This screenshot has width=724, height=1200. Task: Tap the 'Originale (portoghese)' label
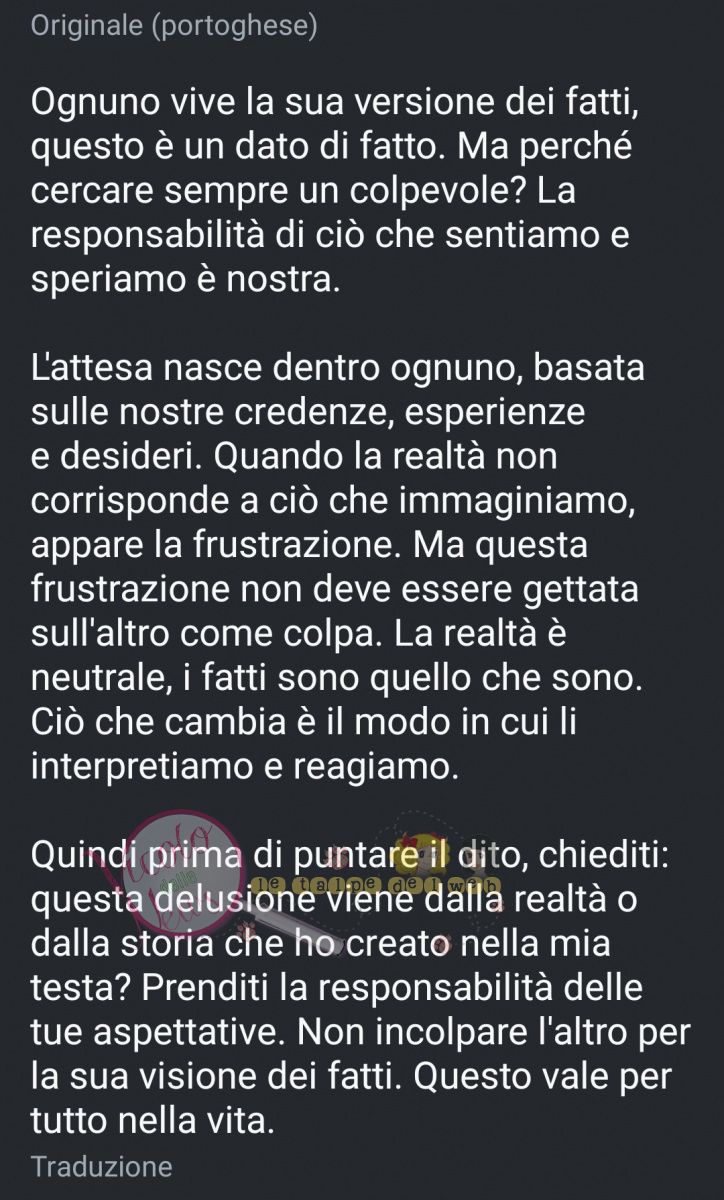tap(174, 27)
